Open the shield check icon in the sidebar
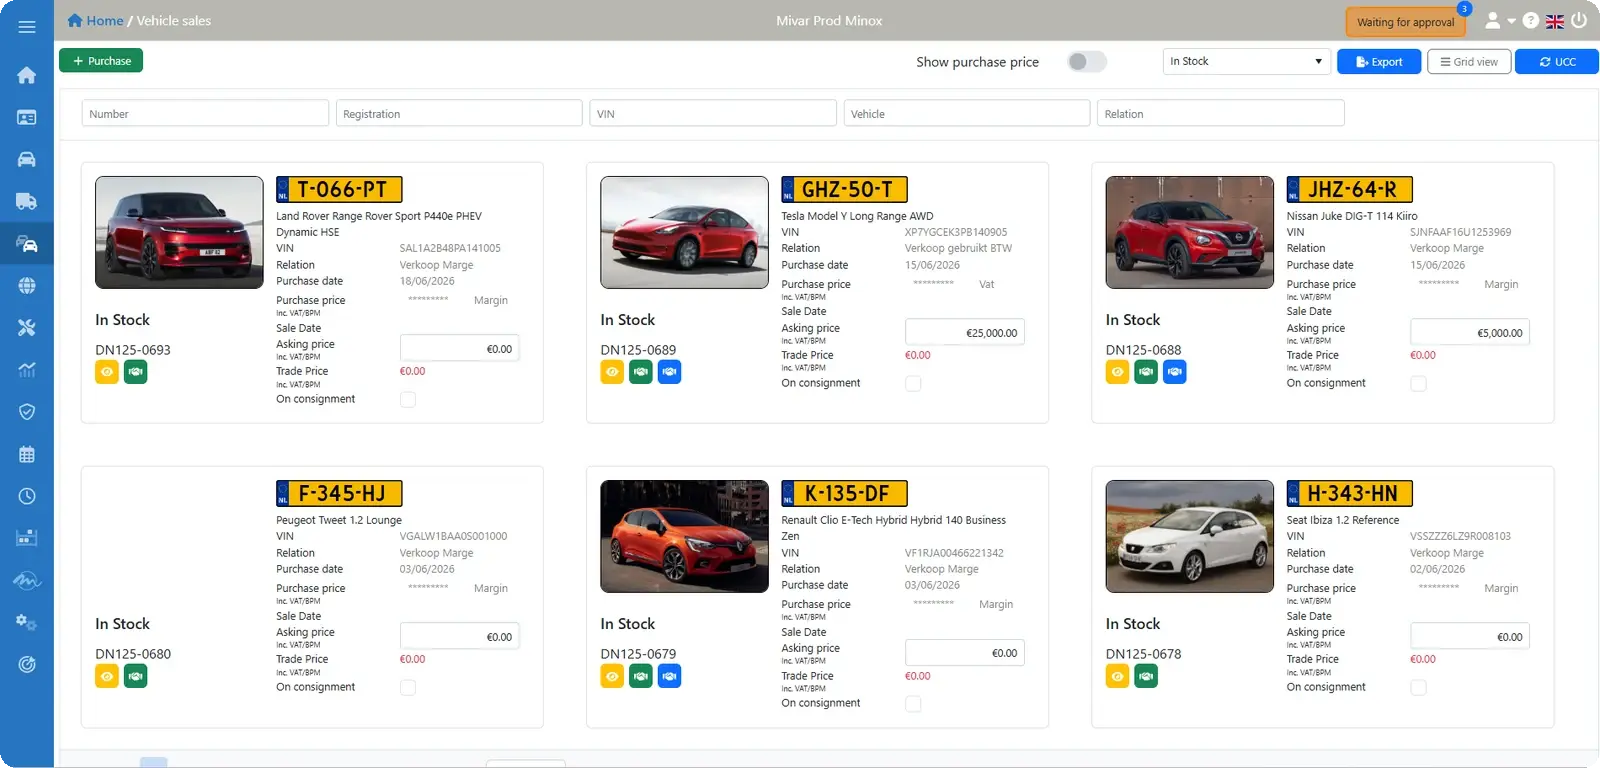The image size is (1600, 768). [x=27, y=411]
